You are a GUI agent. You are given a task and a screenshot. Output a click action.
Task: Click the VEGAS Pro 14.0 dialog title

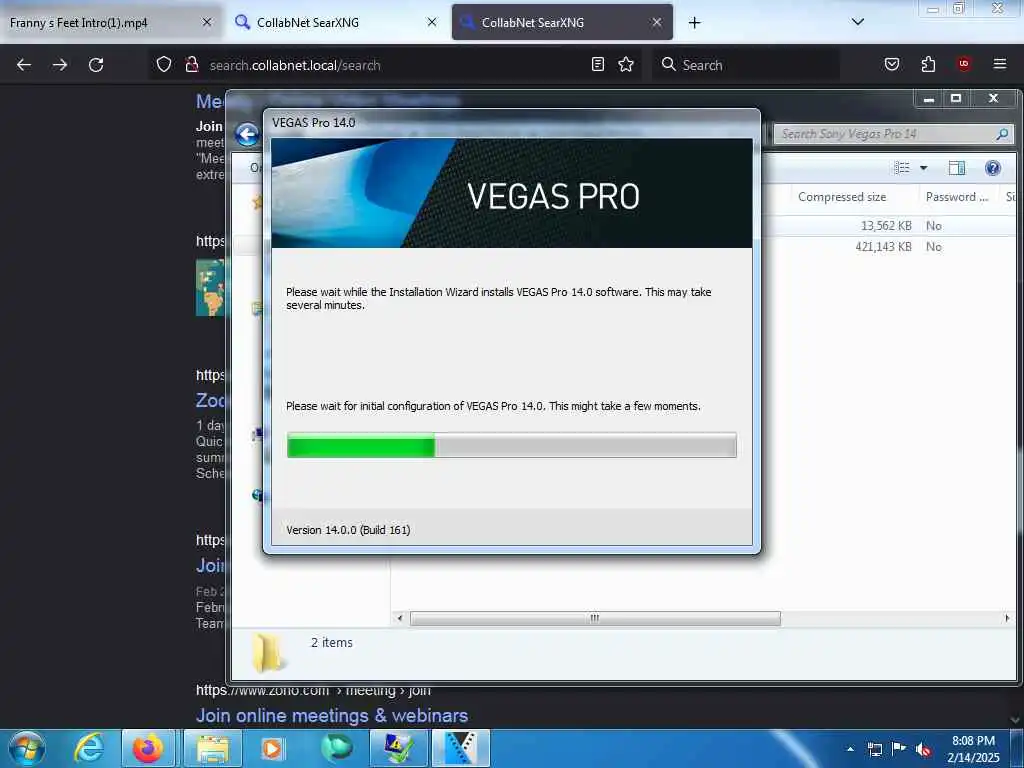click(313, 123)
